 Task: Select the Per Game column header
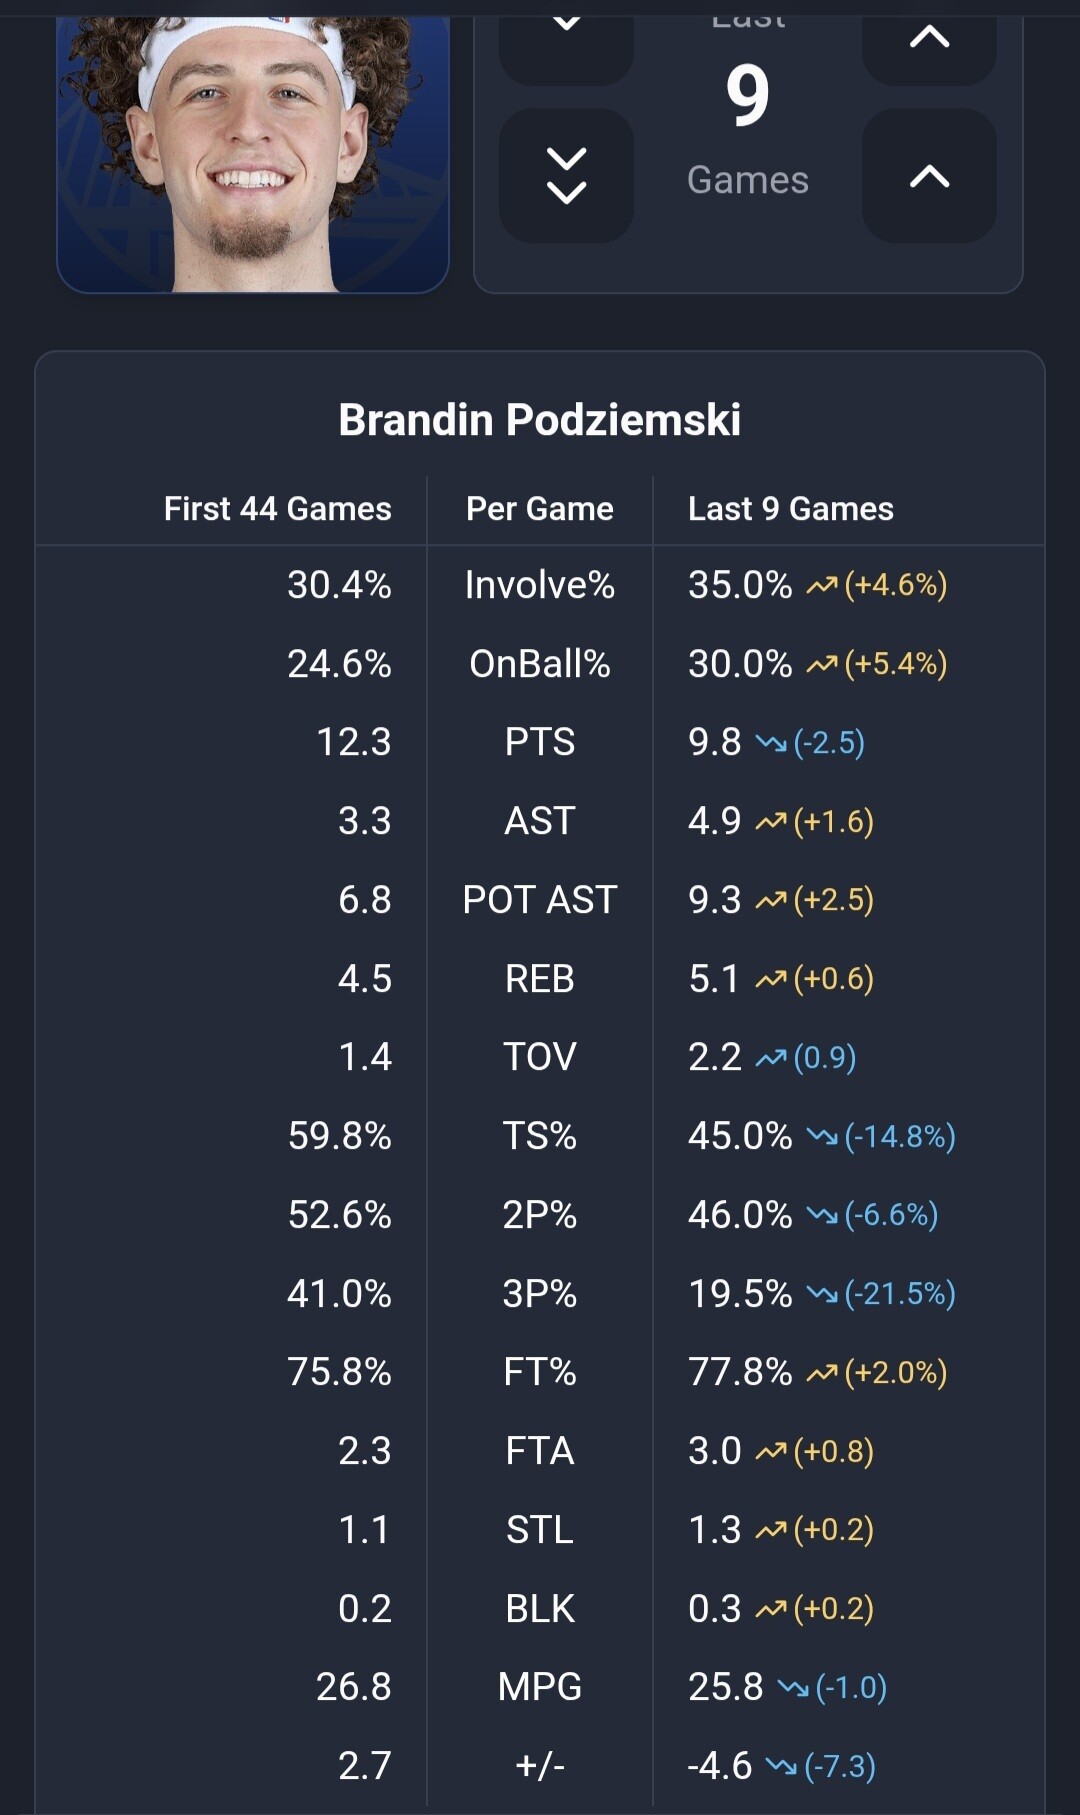(x=539, y=509)
